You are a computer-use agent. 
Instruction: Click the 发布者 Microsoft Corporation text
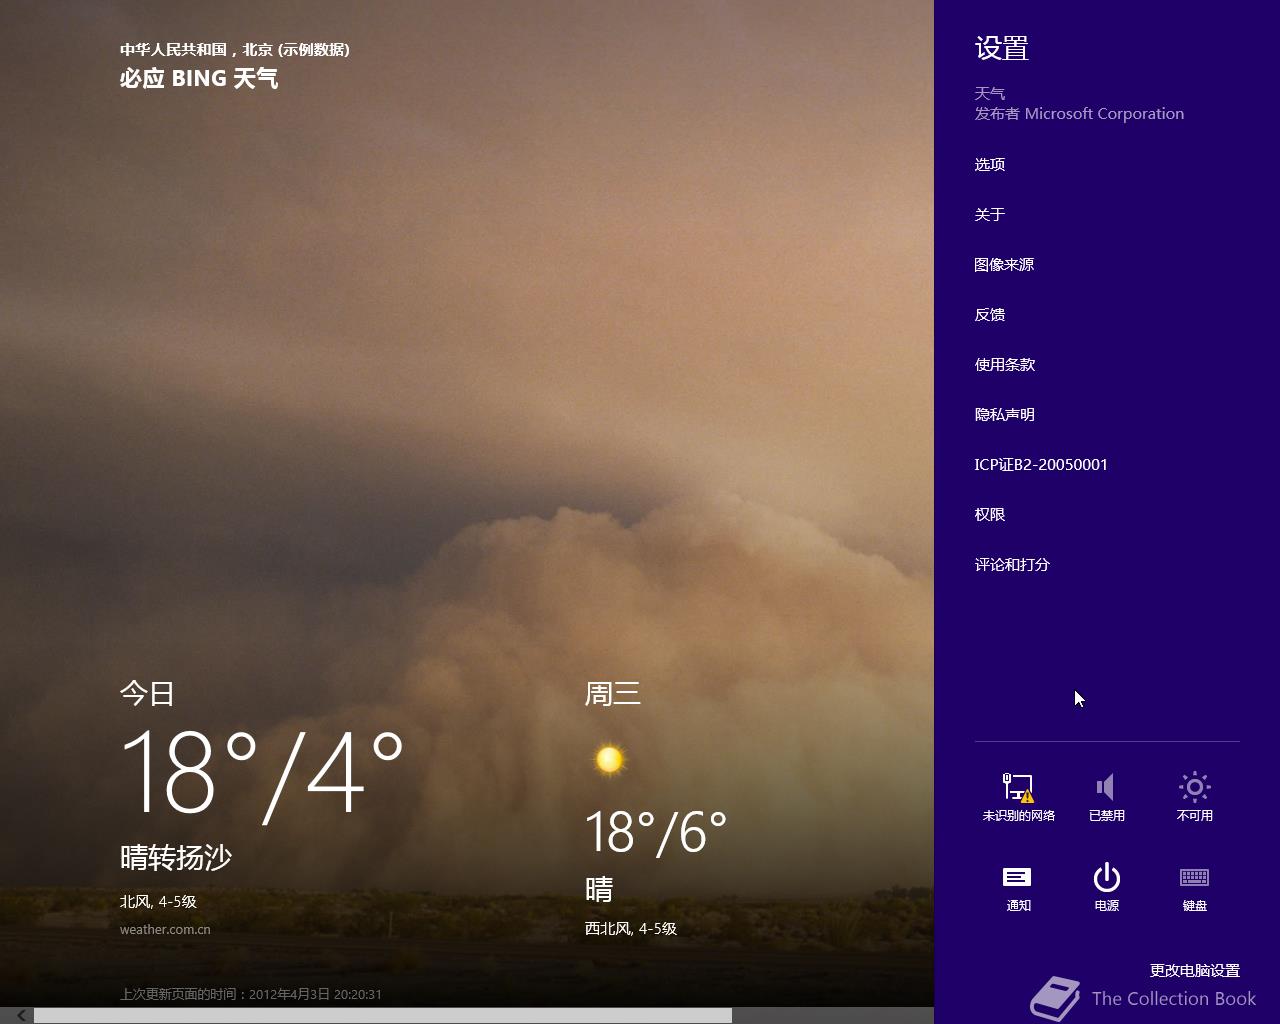1079,113
